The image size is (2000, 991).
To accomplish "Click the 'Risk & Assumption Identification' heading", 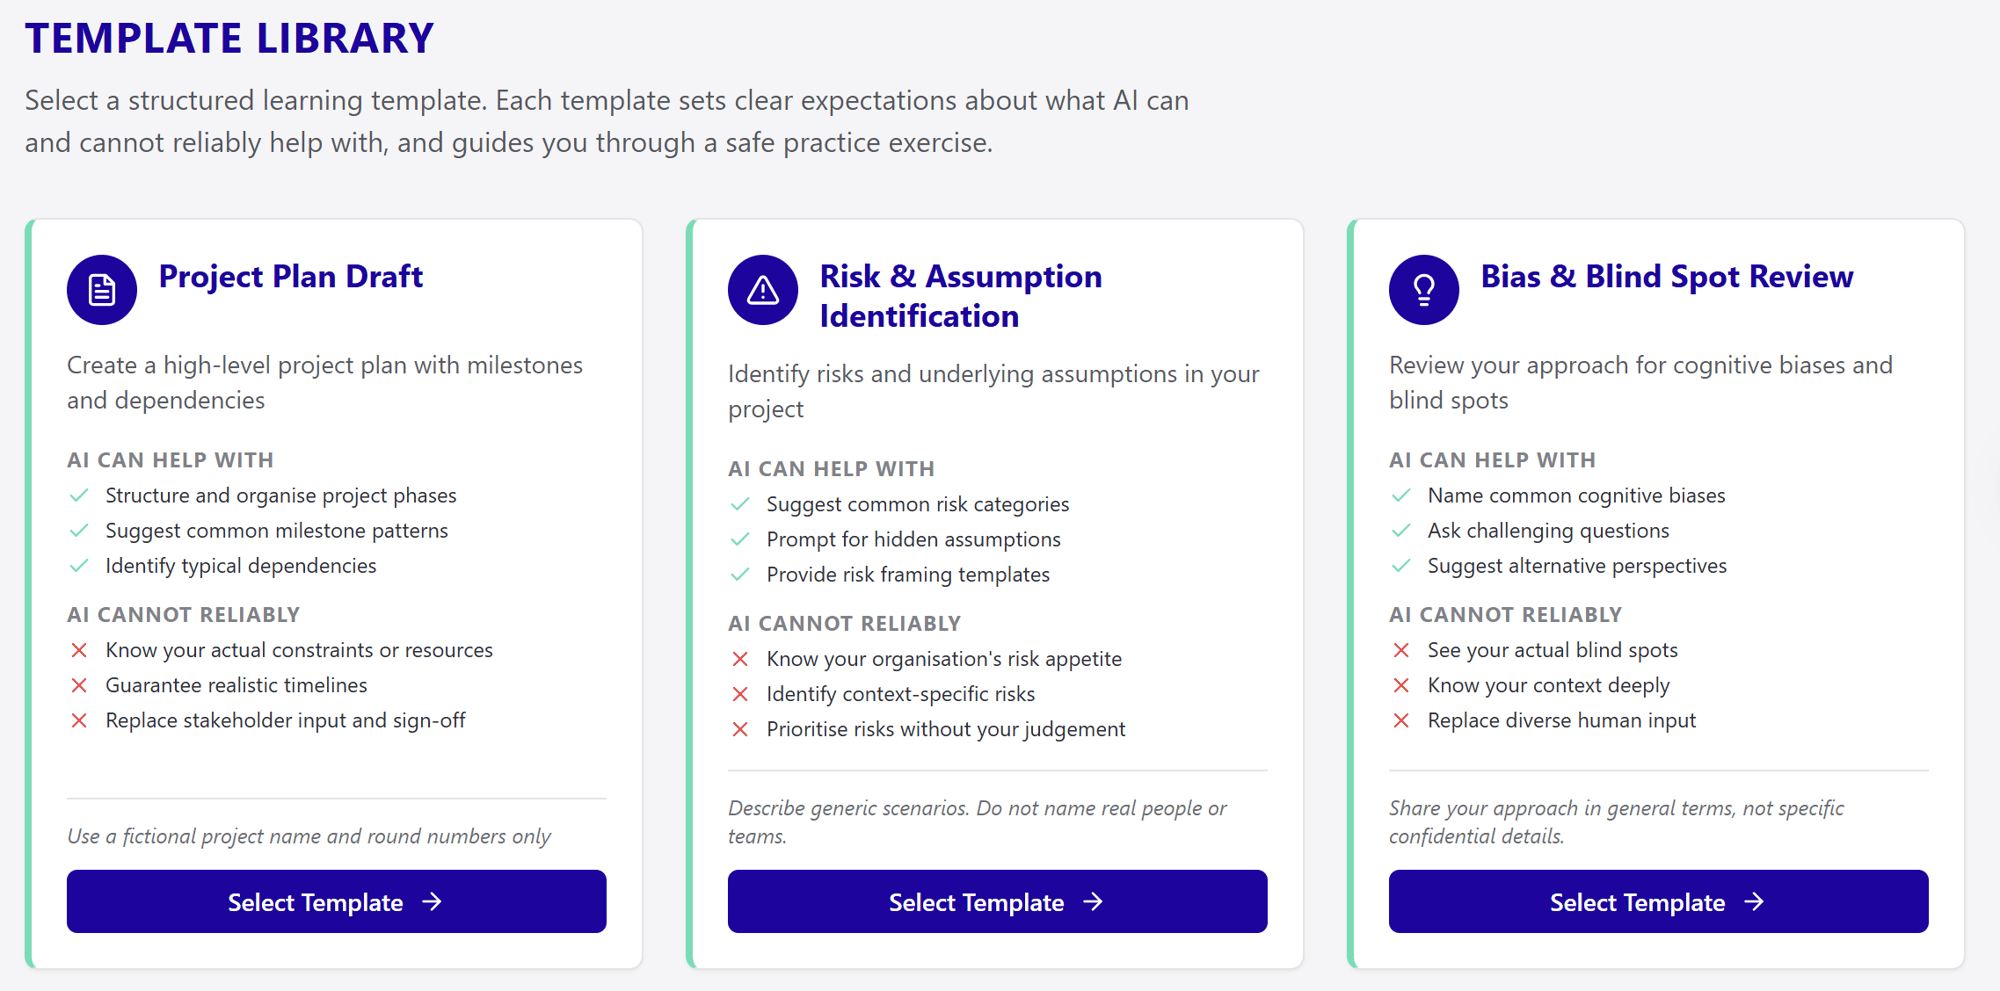I will 960,296.
